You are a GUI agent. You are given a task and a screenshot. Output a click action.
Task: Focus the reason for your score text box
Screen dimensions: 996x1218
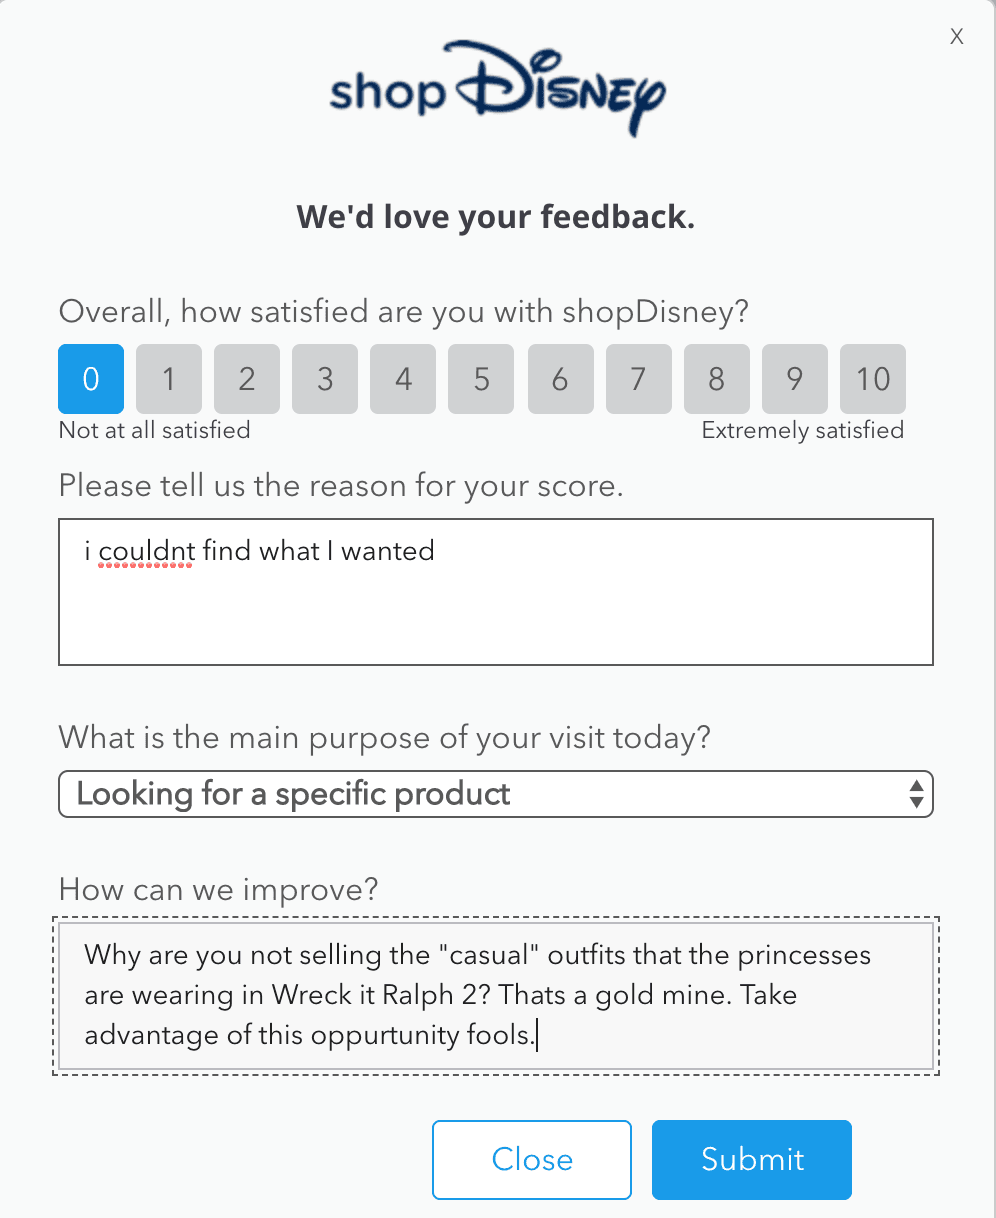(x=496, y=592)
